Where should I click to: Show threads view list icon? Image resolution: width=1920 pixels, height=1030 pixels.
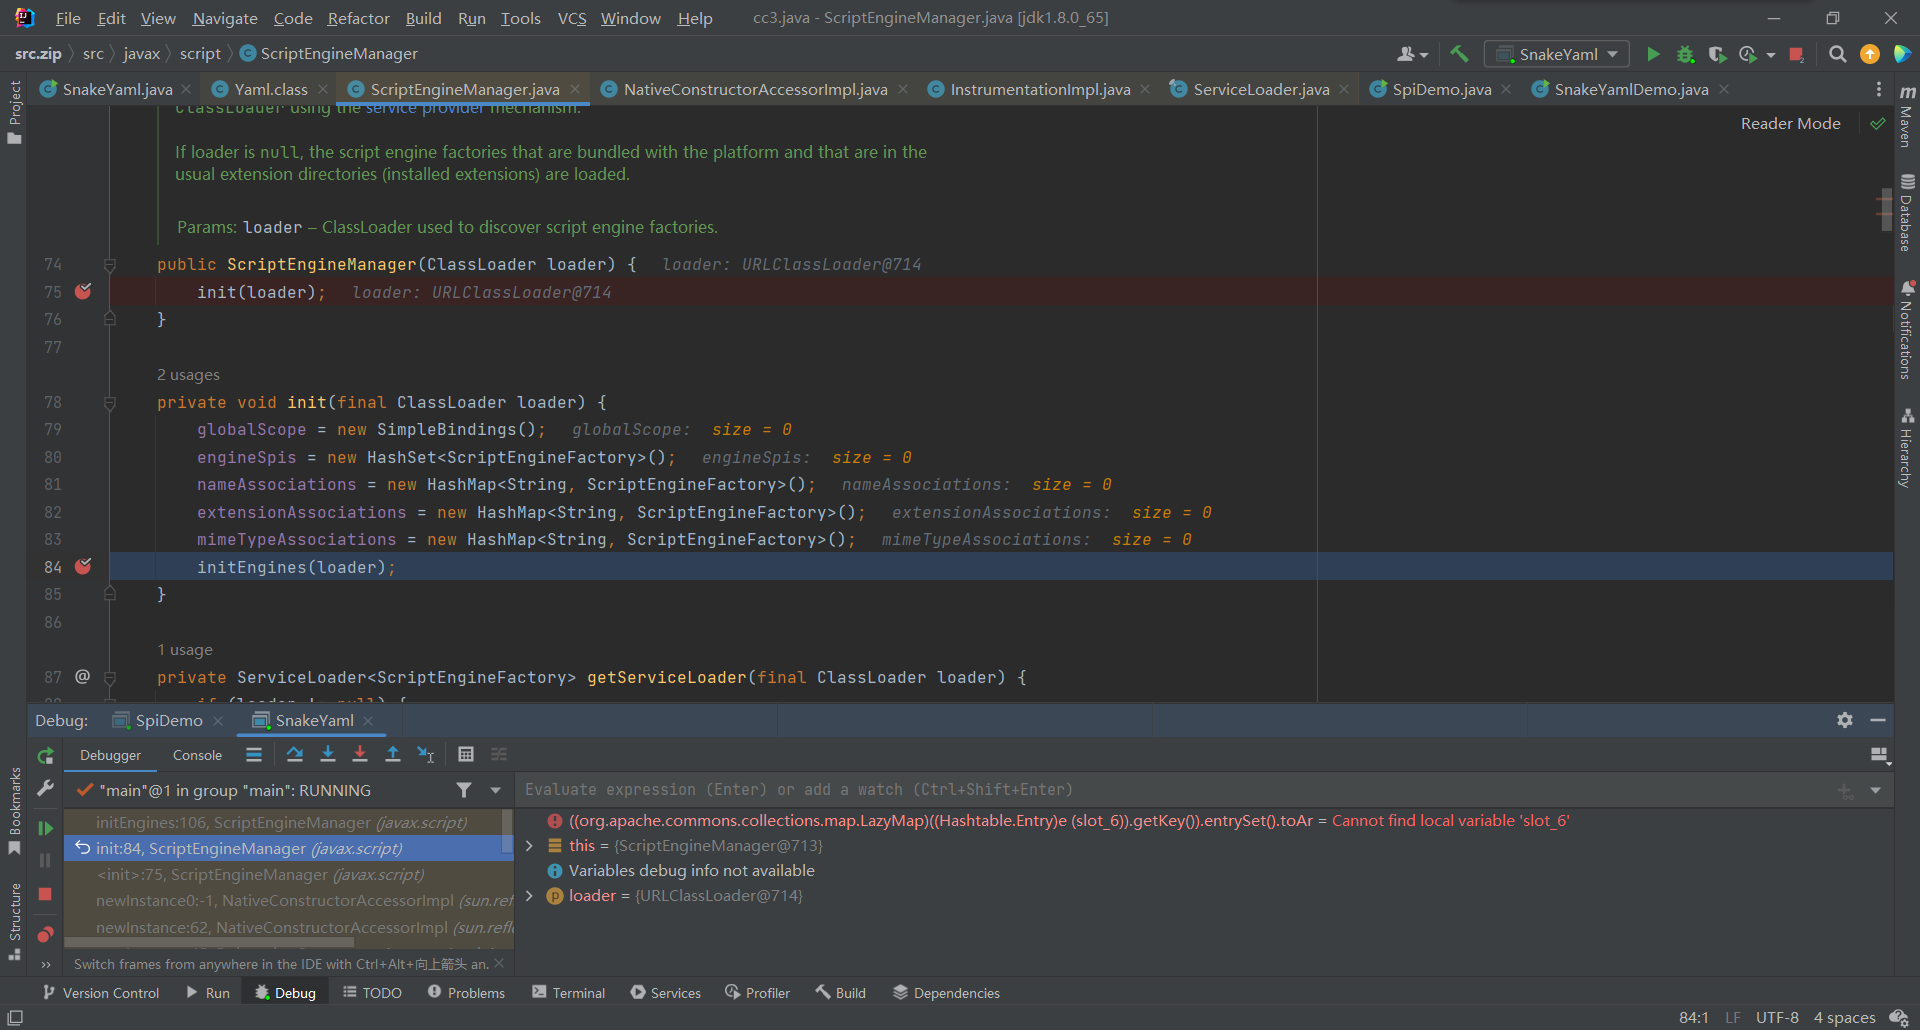pyautogui.click(x=254, y=754)
